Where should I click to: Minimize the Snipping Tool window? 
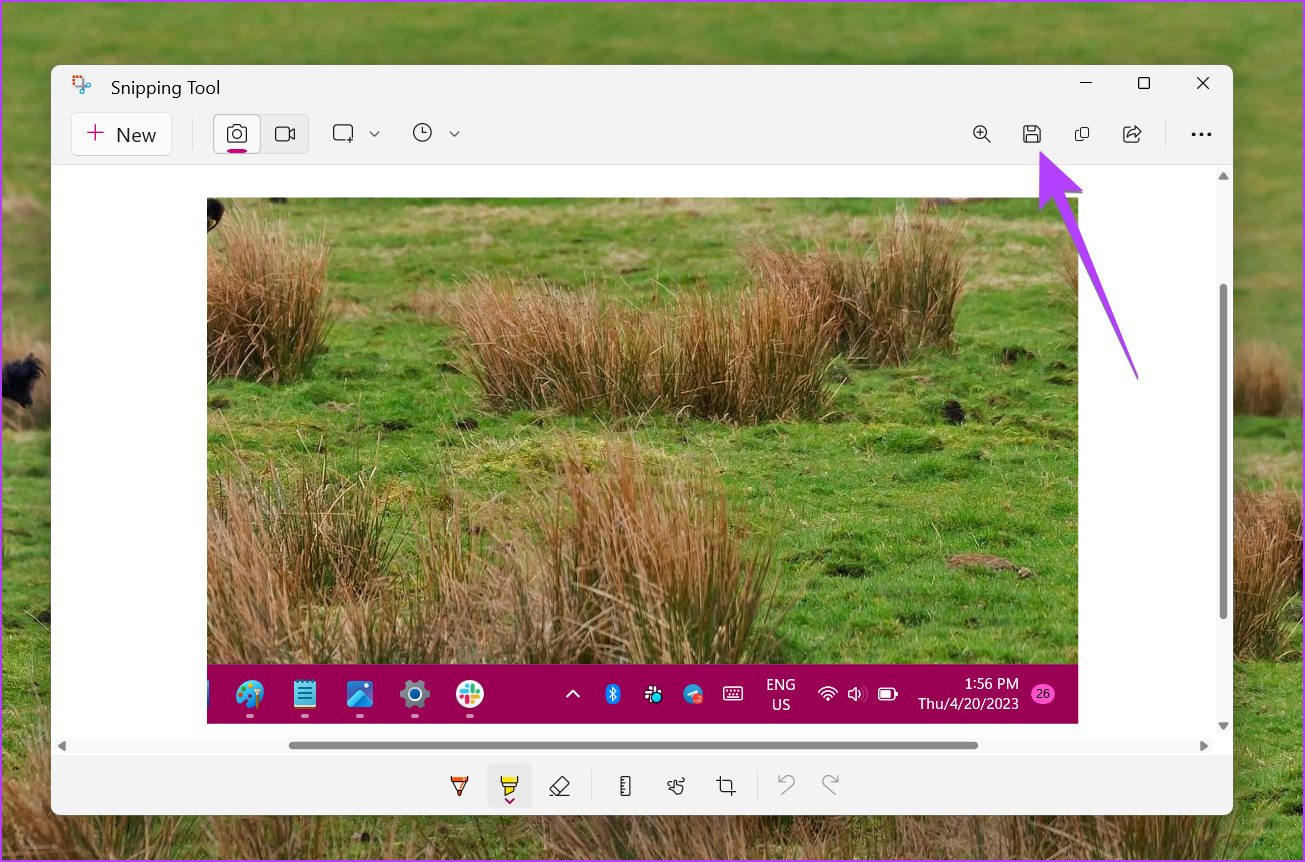click(1085, 83)
